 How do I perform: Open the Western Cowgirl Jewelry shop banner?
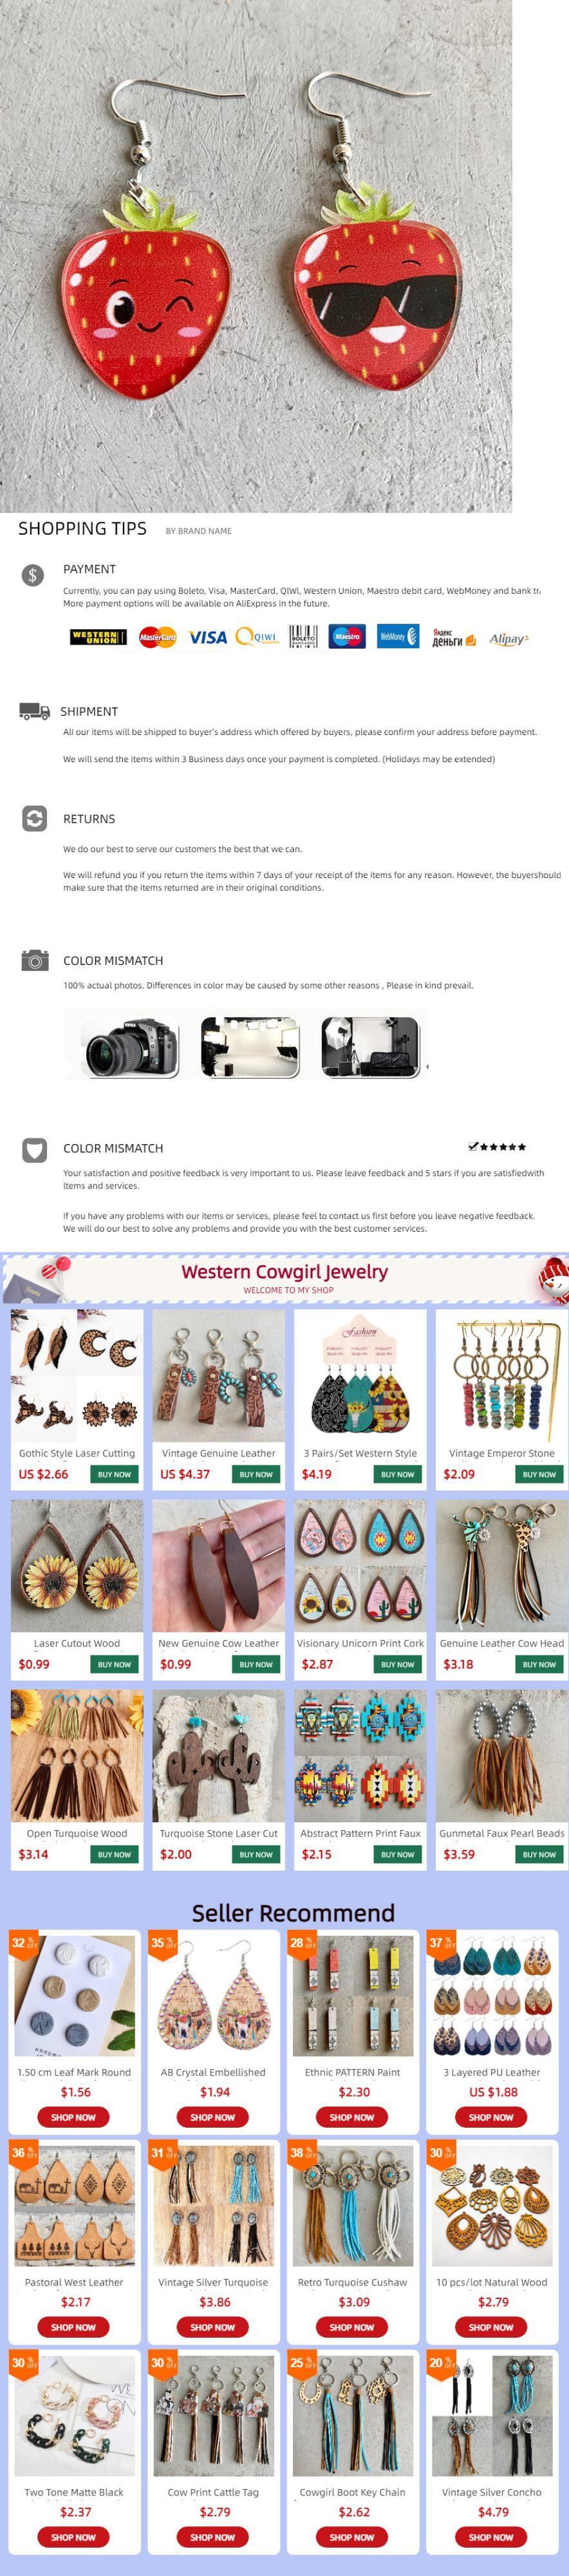pyautogui.click(x=285, y=1279)
